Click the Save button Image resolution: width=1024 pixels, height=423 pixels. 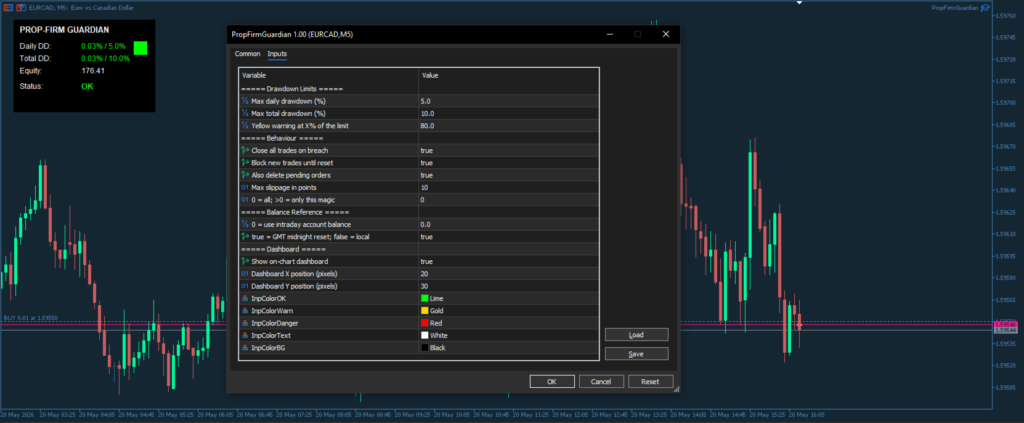(x=636, y=354)
